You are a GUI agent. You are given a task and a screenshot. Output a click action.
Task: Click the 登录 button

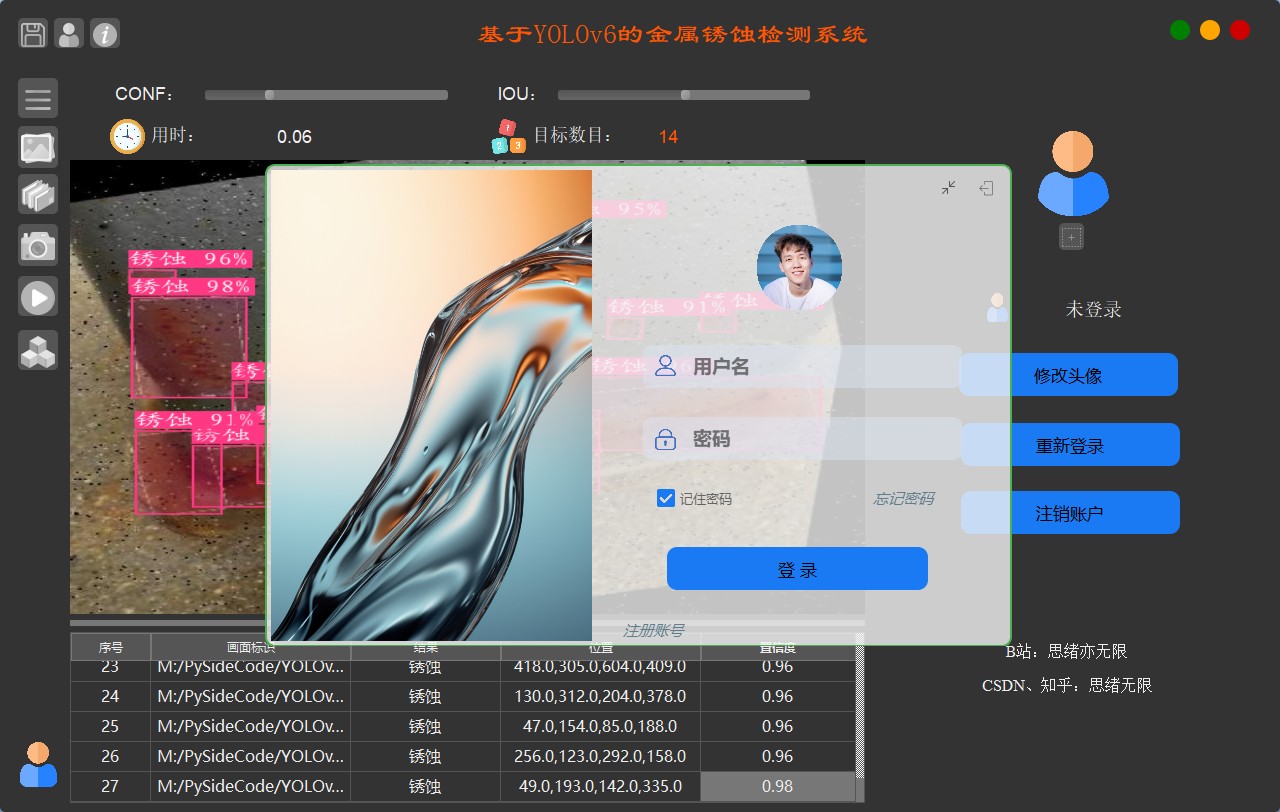pyautogui.click(x=797, y=569)
